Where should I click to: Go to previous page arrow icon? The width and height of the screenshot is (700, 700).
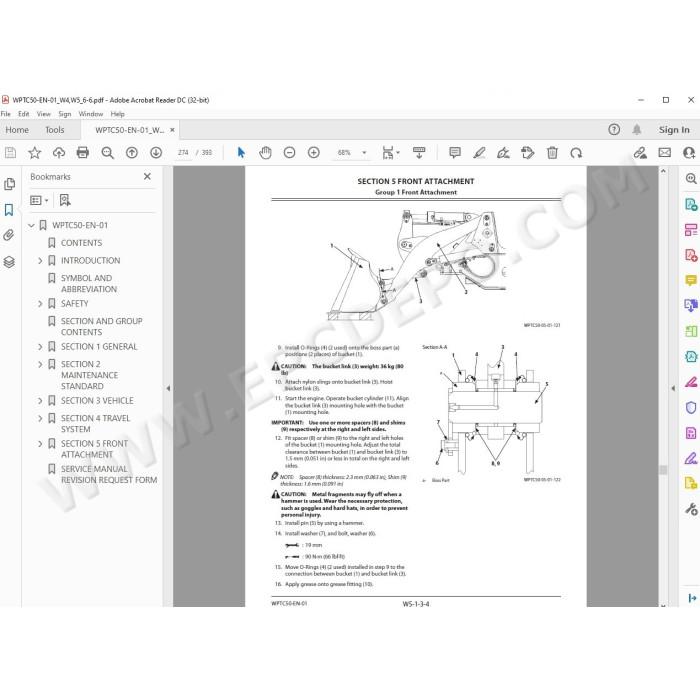pyautogui.click(x=132, y=153)
